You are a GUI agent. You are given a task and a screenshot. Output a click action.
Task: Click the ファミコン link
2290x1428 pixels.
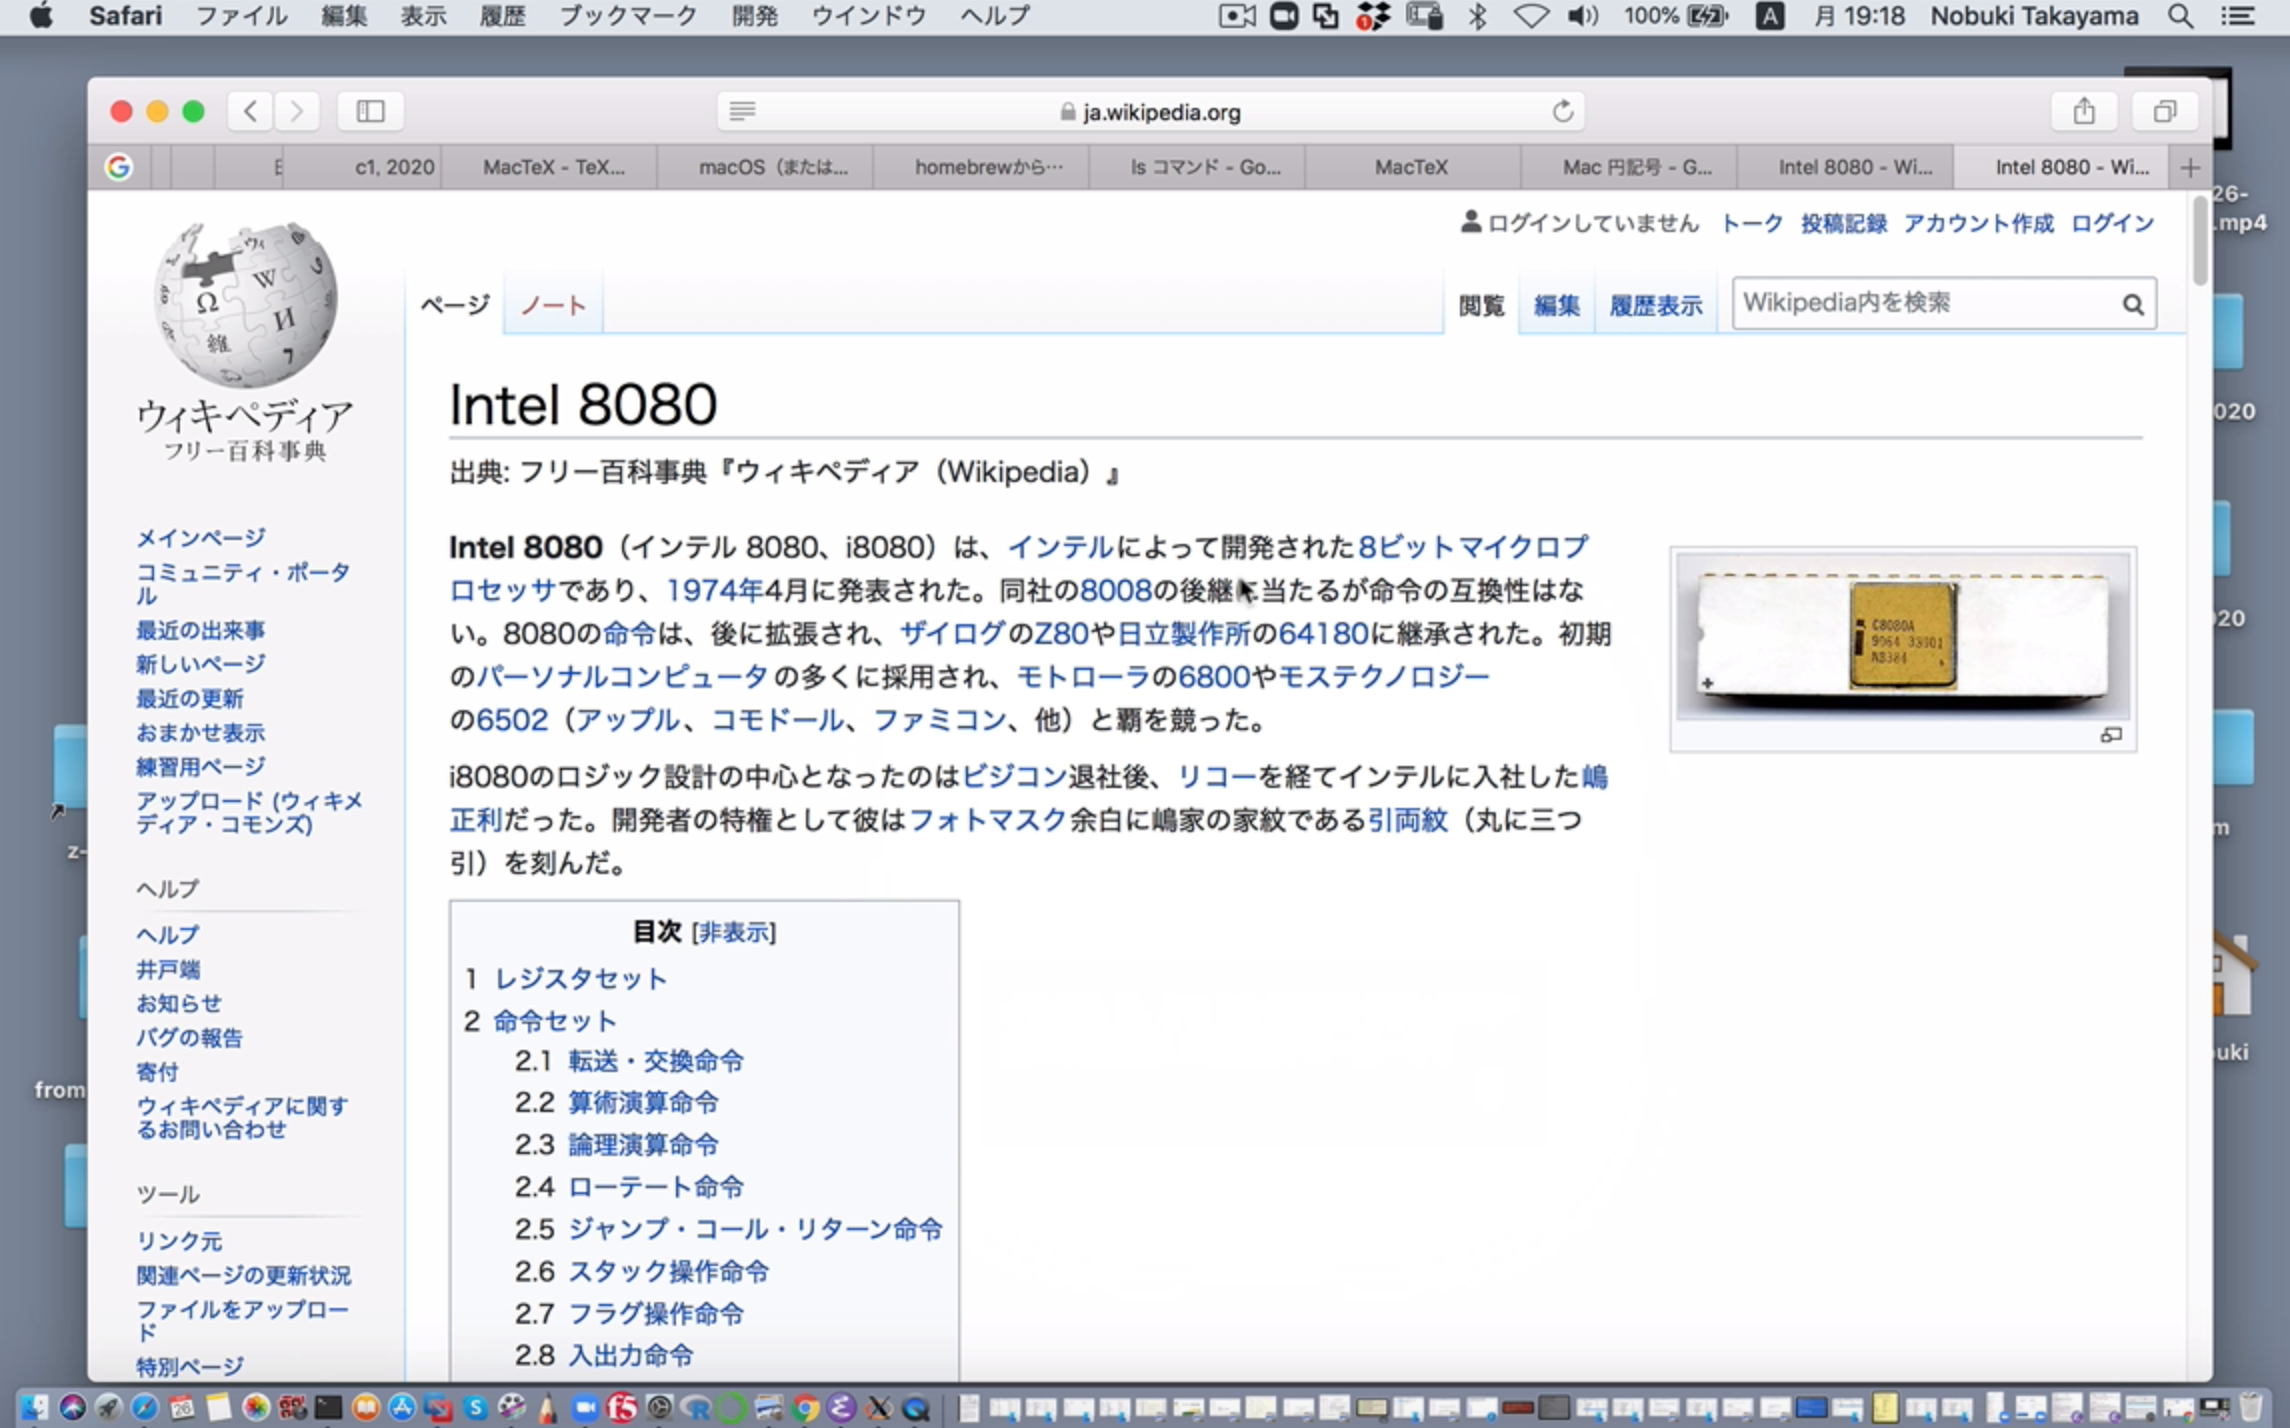click(x=939, y=720)
